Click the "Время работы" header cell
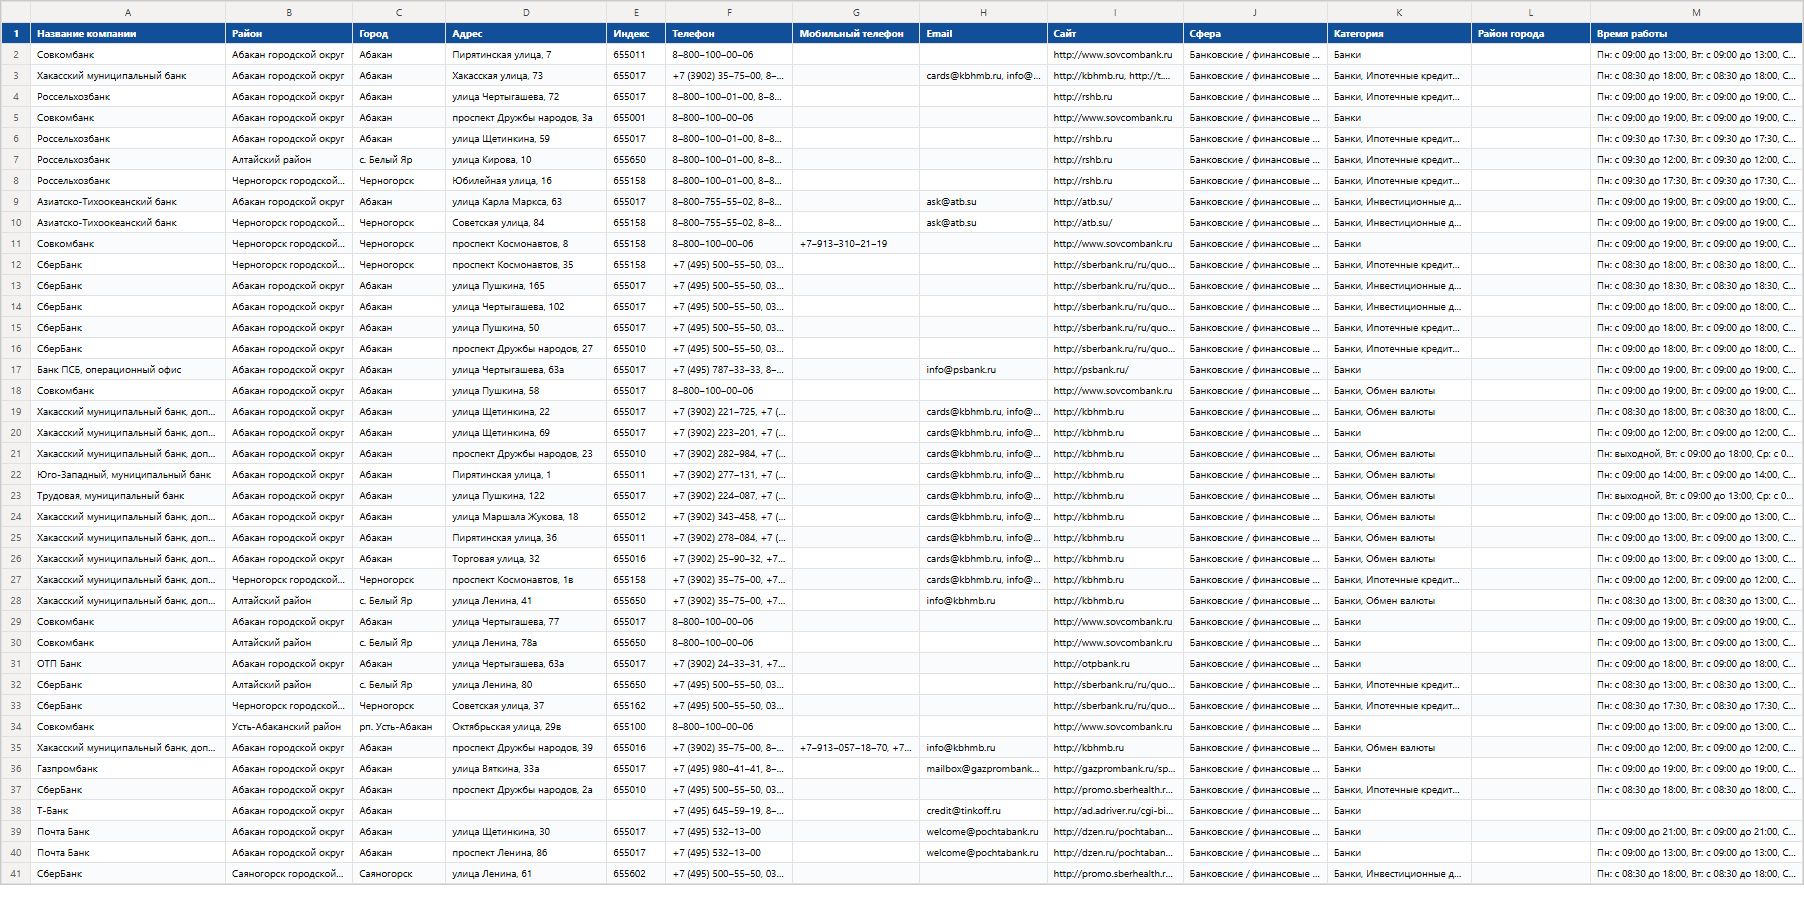This screenshot has width=1804, height=902. click(1696, 34)
